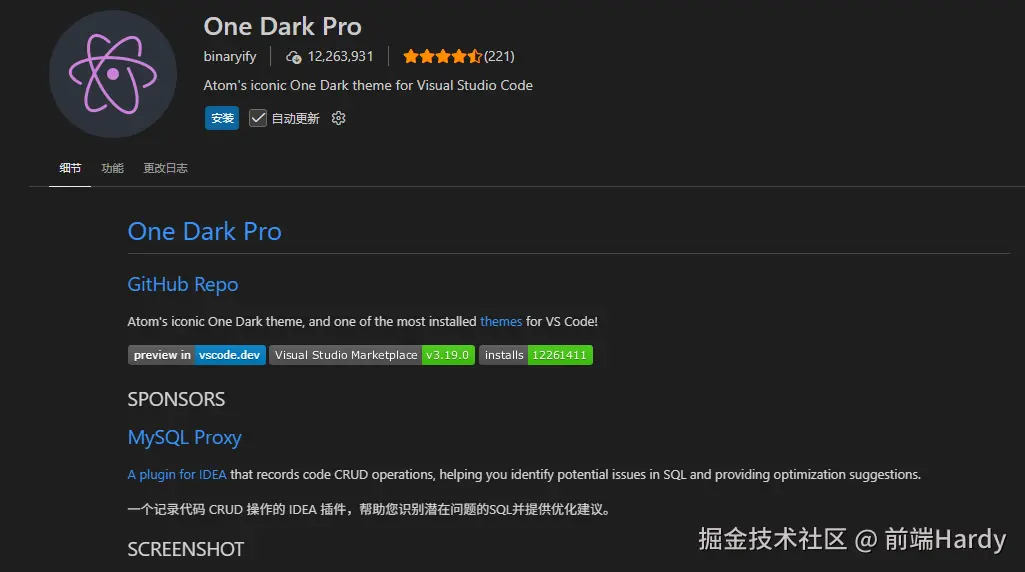Viewport: 1025px width, 572px height.
Task: Switch to the 细节 tab
Action: point(70,168)
